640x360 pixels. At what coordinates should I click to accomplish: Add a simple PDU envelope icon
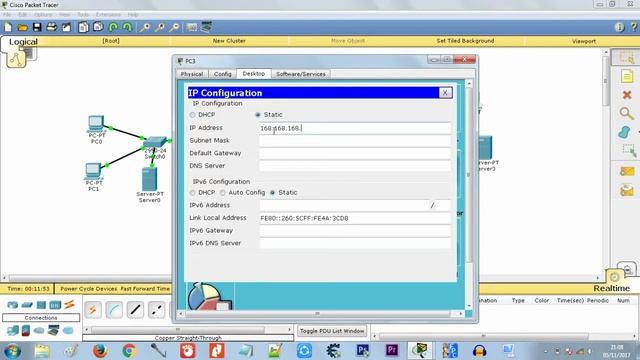click(627, 171)
